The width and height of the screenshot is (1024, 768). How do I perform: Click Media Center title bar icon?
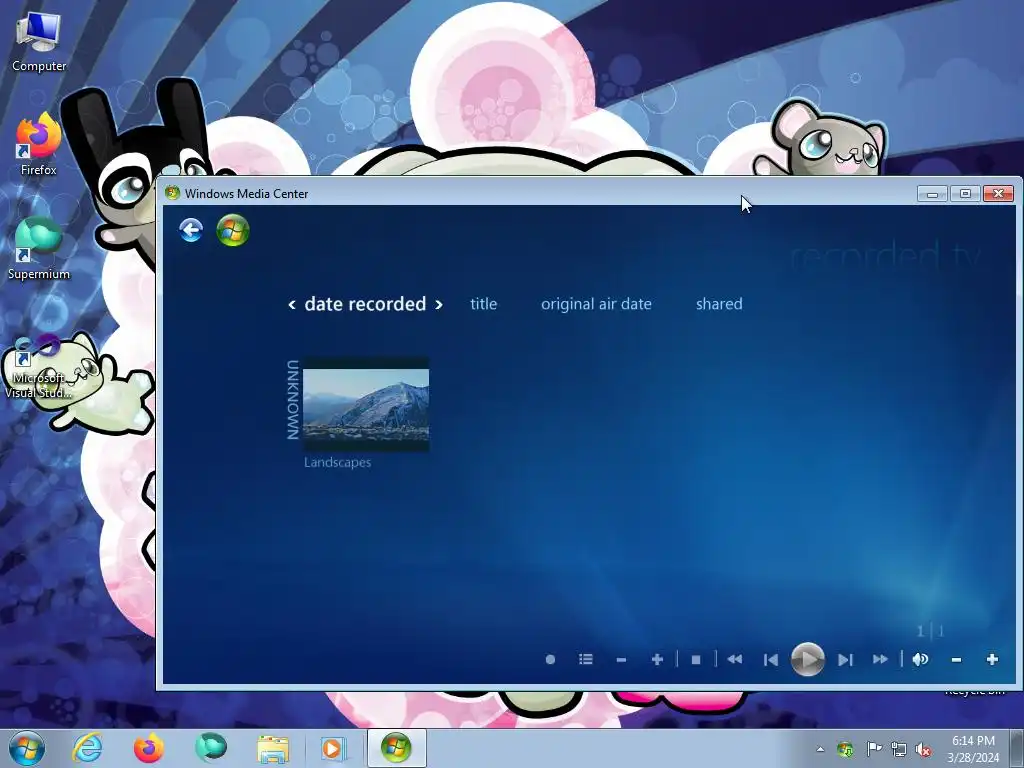coord(172,193)
